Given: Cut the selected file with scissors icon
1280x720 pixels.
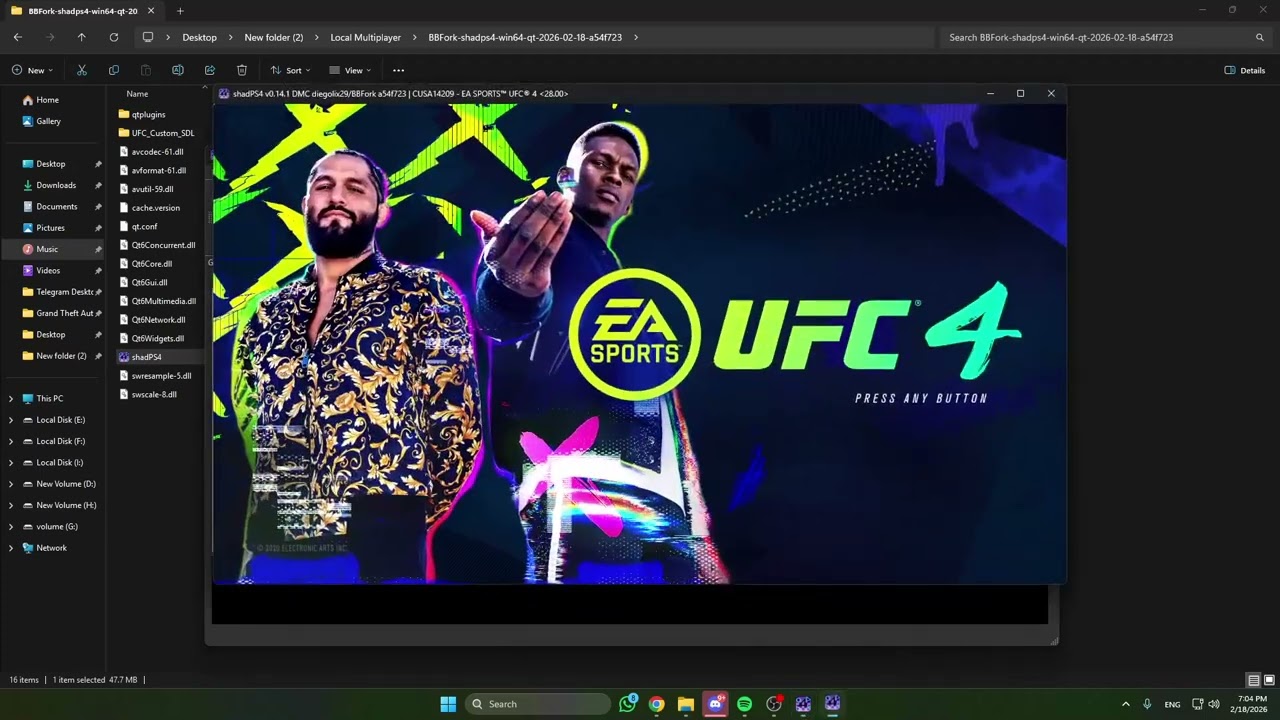Looking at the screenshot, I should pyautogui.click(x=82, y=70).
